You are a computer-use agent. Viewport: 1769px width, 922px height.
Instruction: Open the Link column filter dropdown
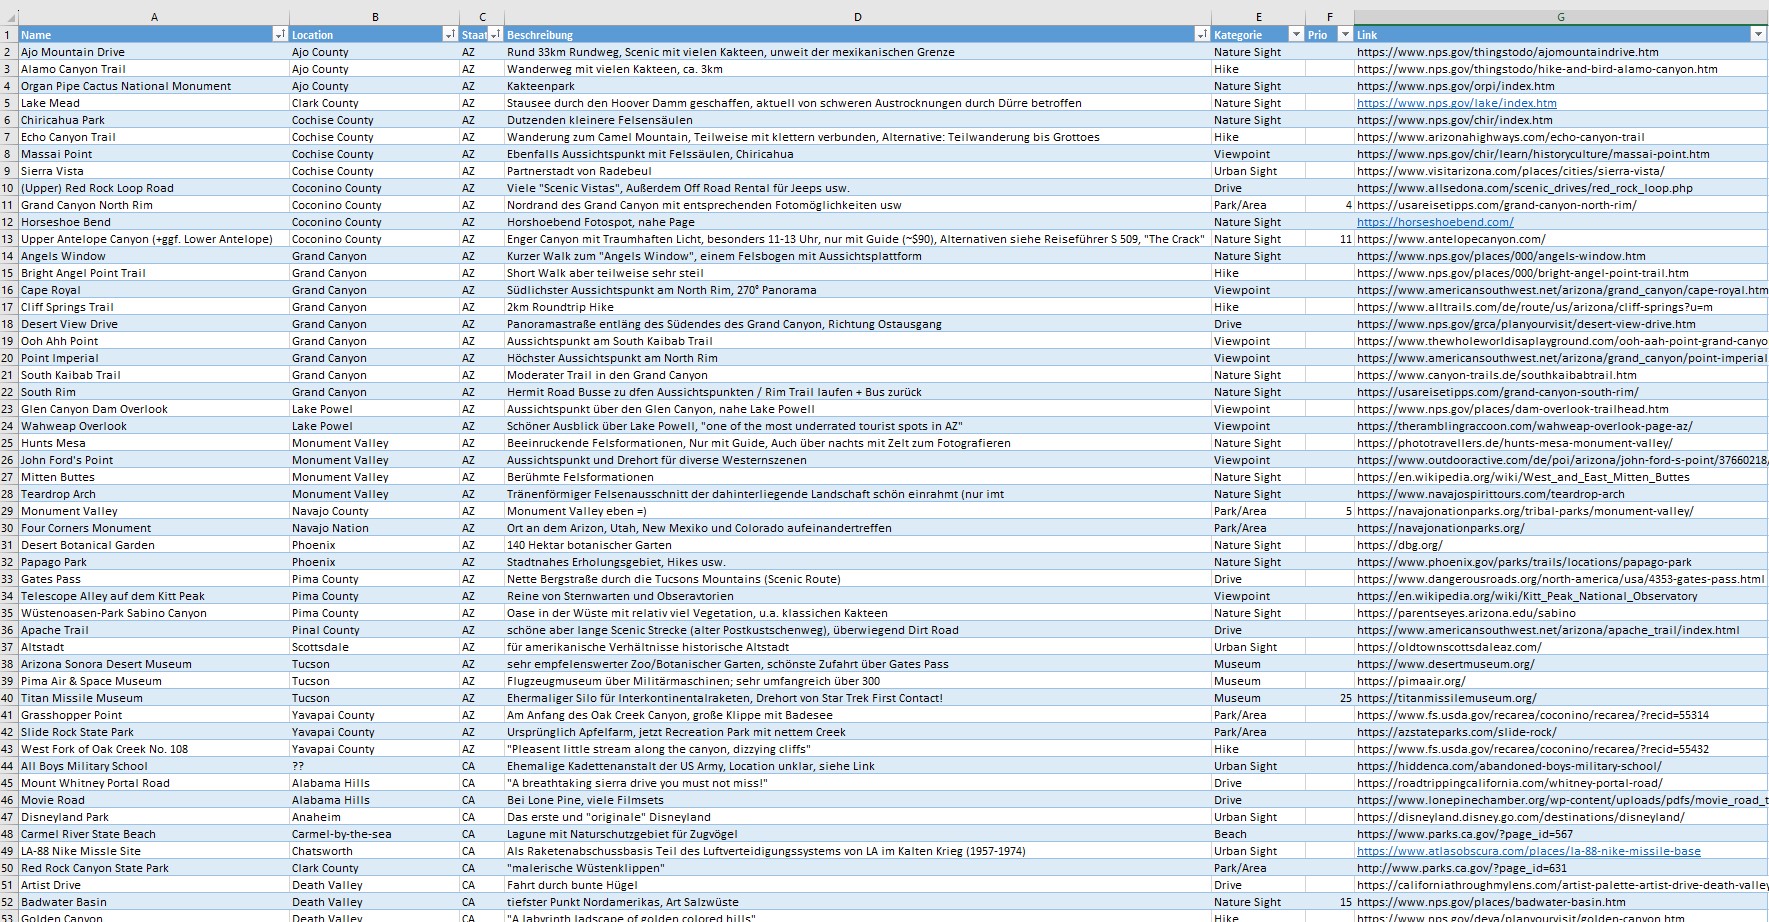pyautogui.click(x=1758, y=35)
